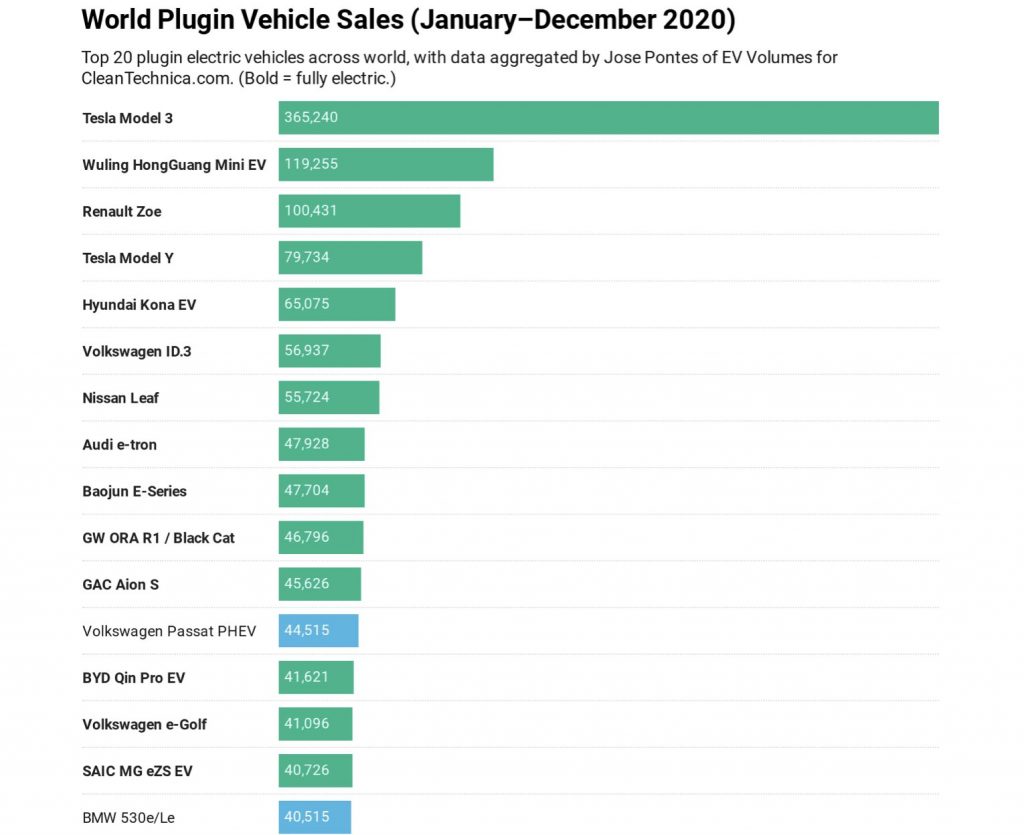Click the 'Nissan Leaf' row label
Screen dimensions: 1024x835
[120, 398]
